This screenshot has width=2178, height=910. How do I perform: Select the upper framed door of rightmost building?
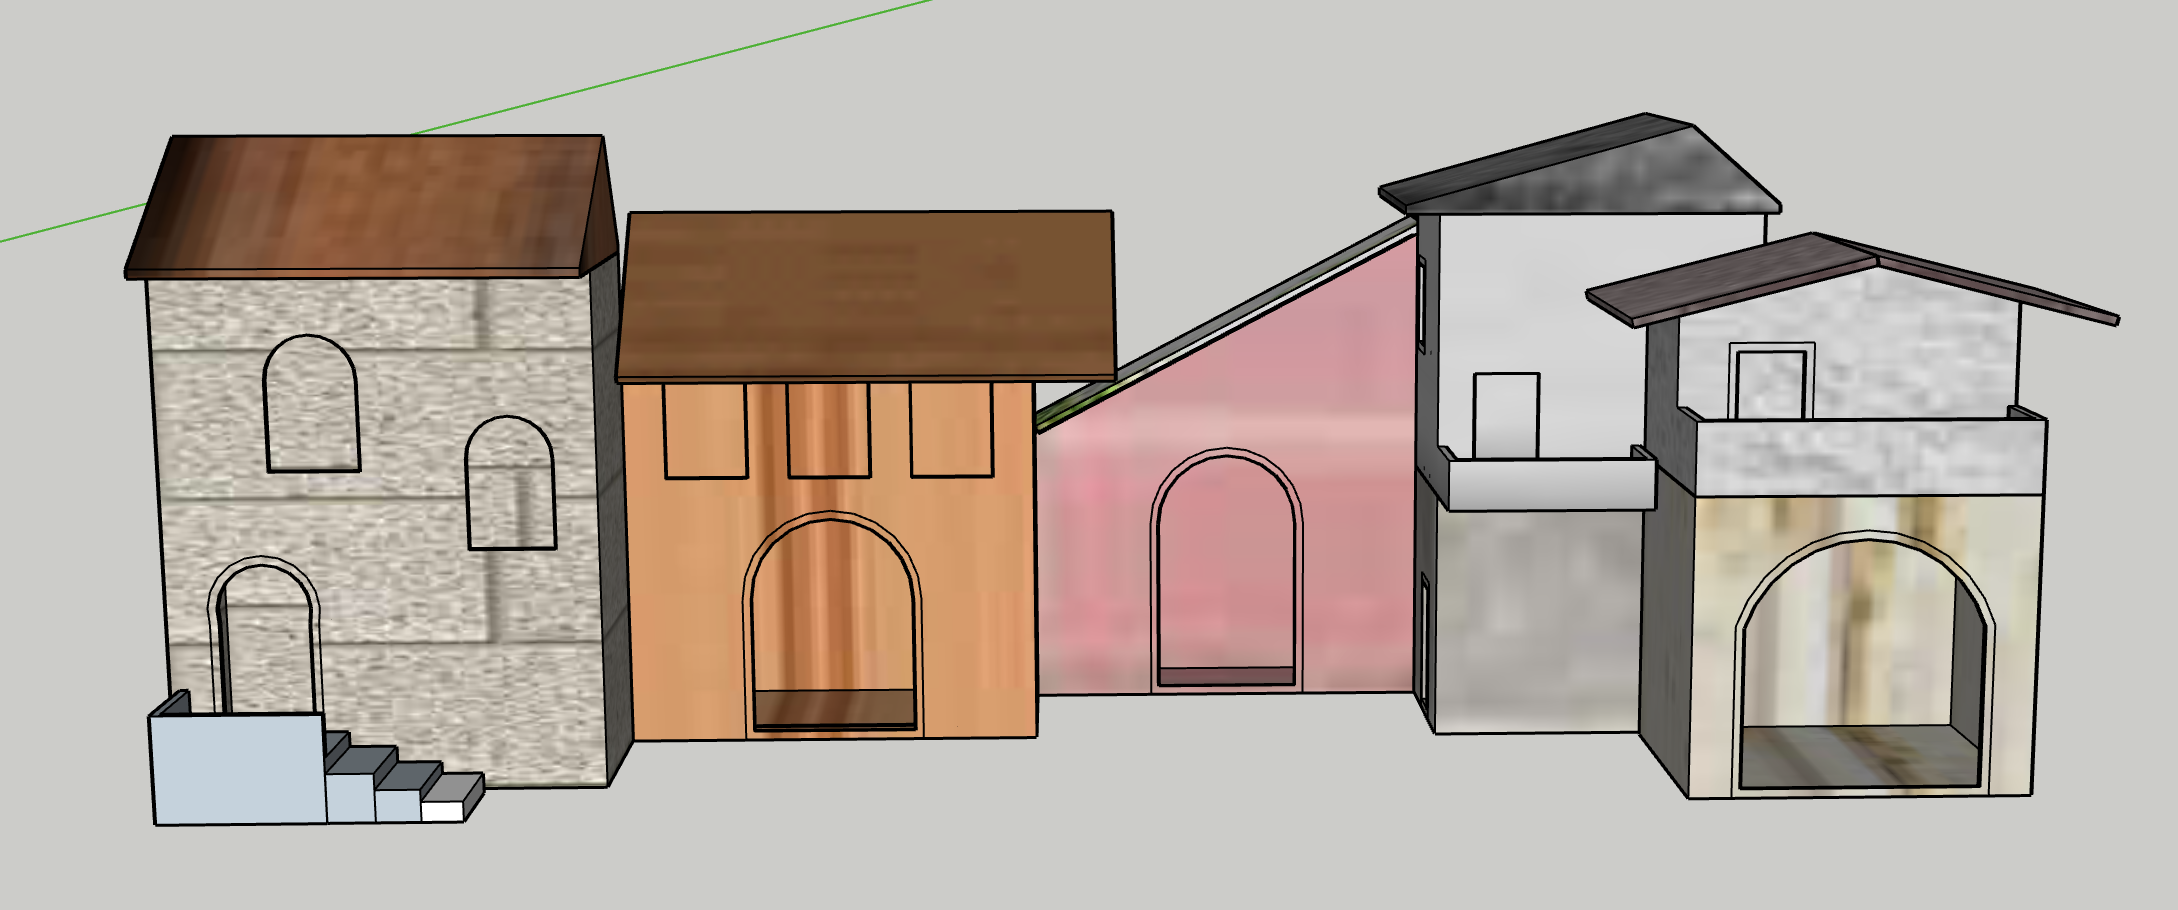click(1772, 381)
